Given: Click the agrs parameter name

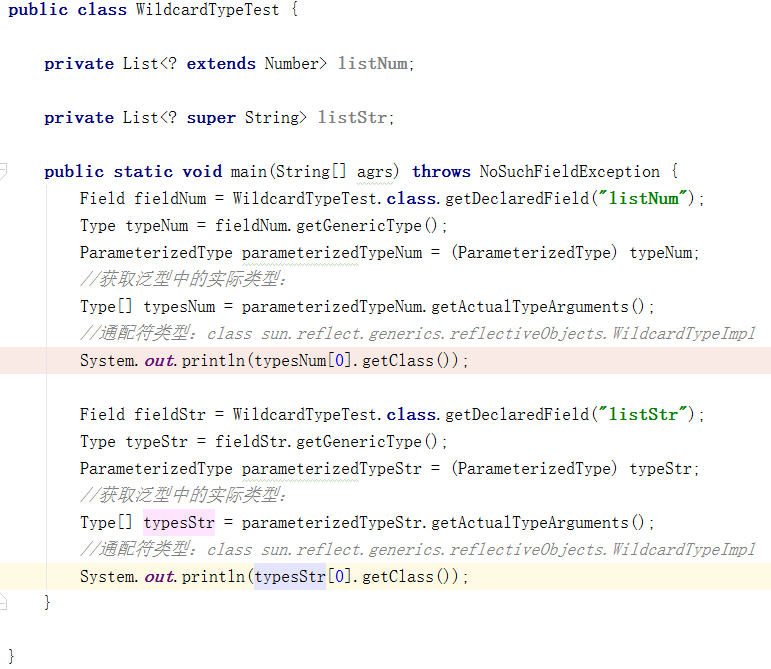Looking at the screenshot, I should click(375, 172).
